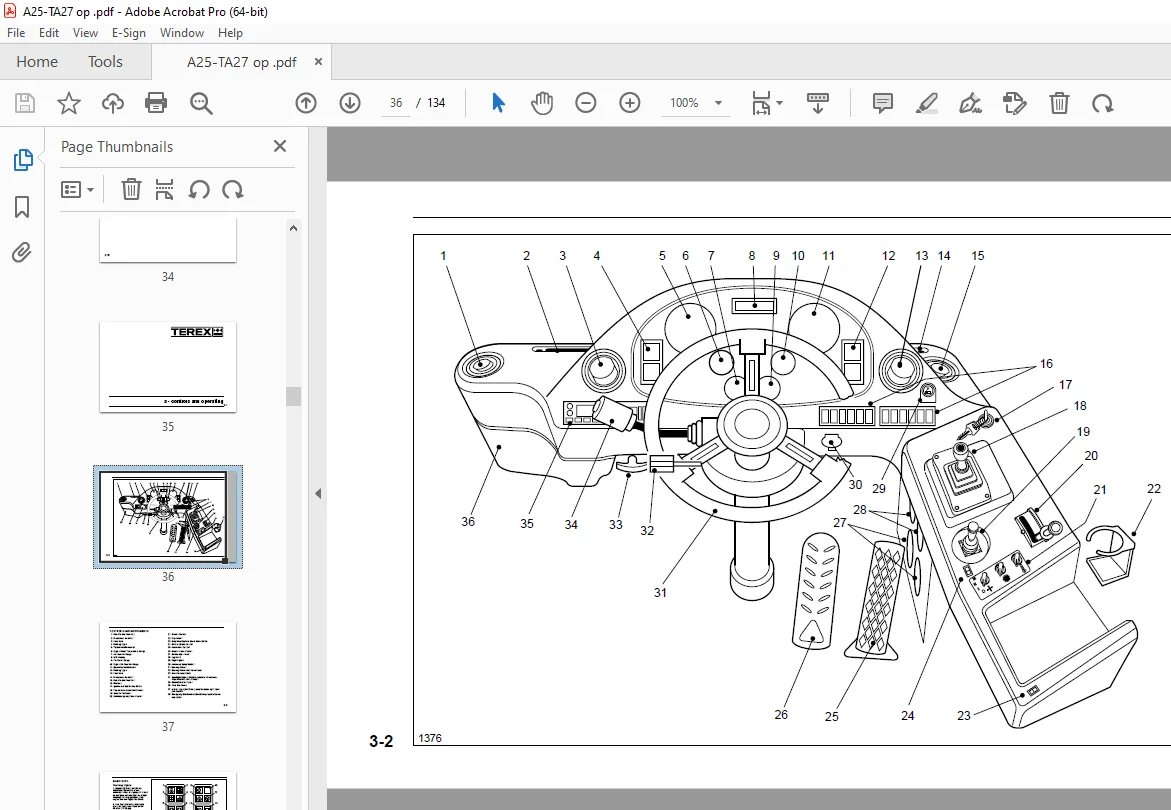
Task: Switch to the Home tab
Action: point(37,62)
